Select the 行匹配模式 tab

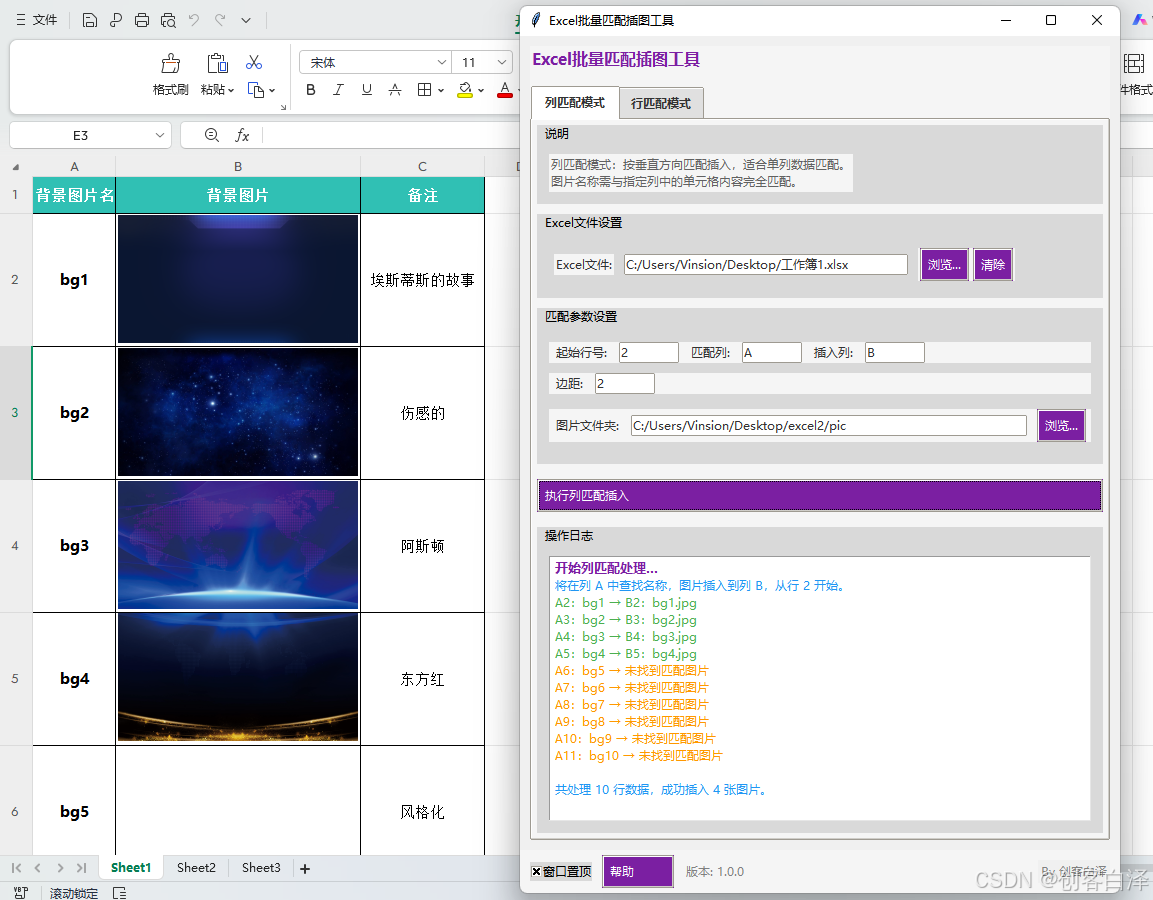[661, 104]
